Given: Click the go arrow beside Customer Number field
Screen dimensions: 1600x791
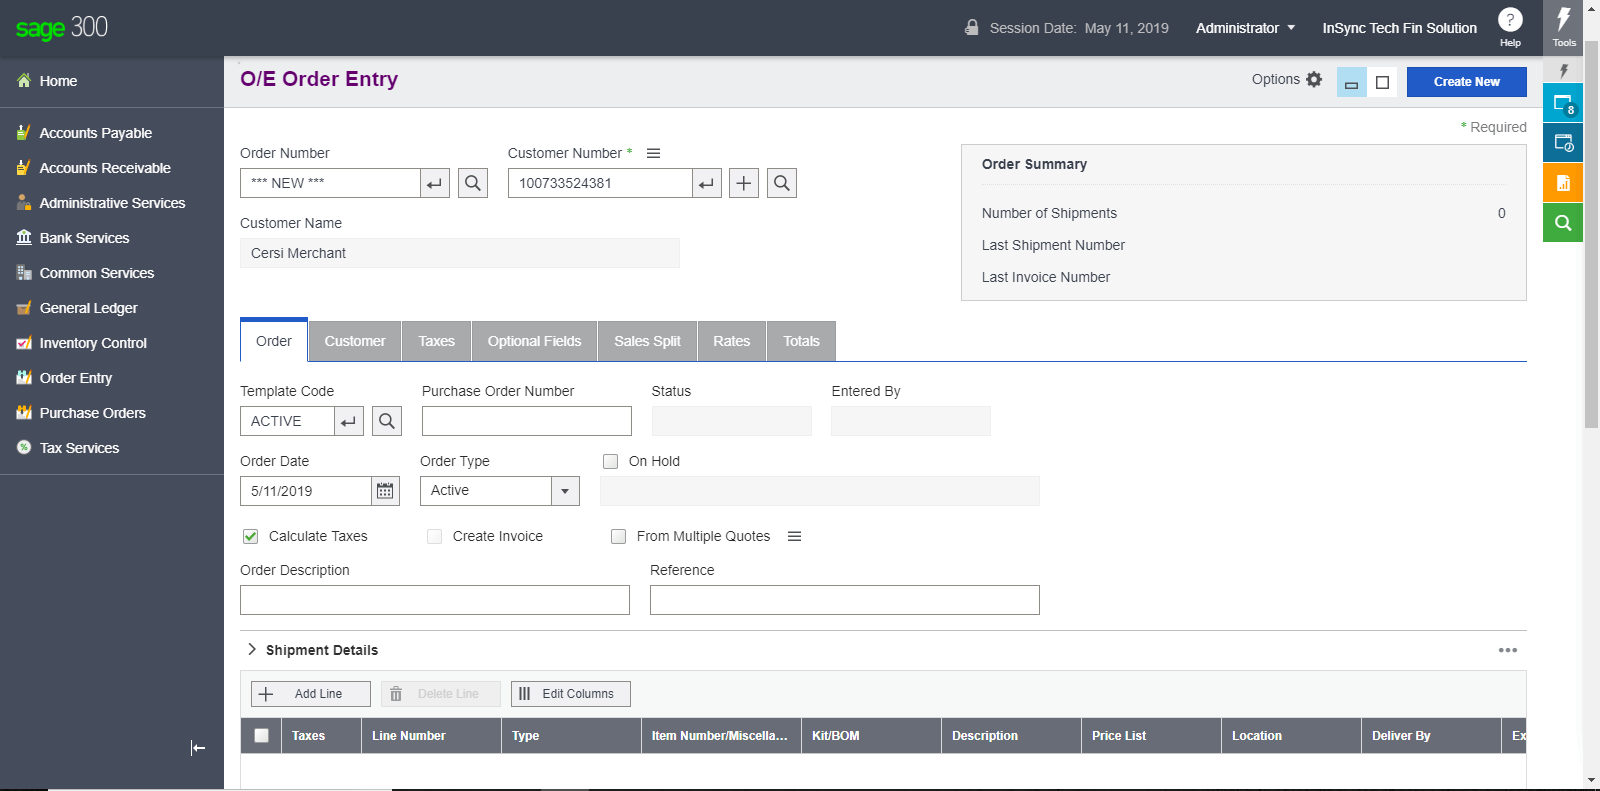Looking at the screenshot, I should coord(707,183).
